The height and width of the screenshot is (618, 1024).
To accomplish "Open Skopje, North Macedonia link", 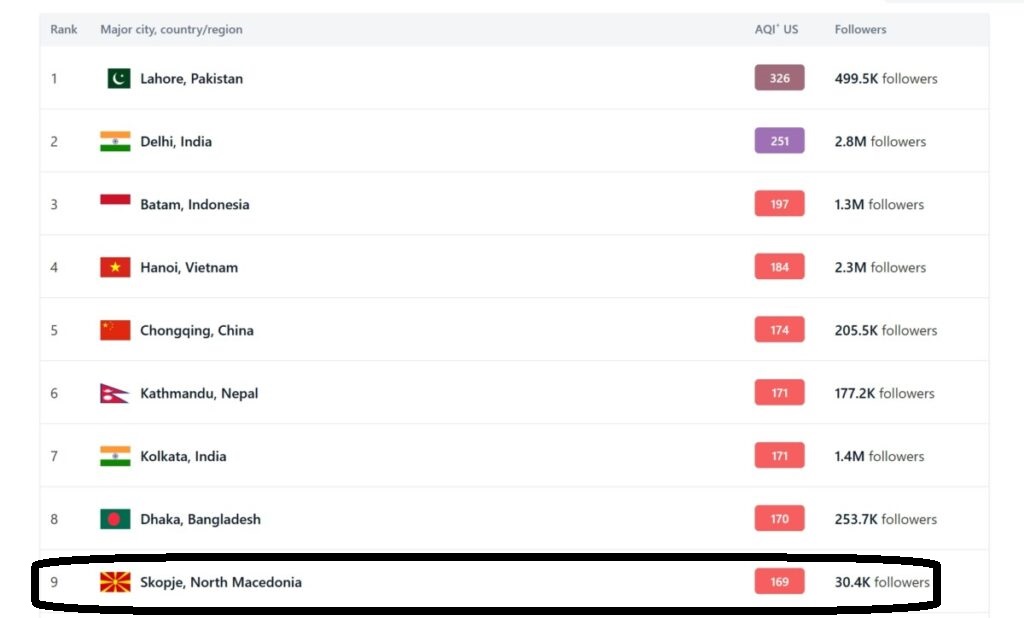I will [x=220, y=582].
